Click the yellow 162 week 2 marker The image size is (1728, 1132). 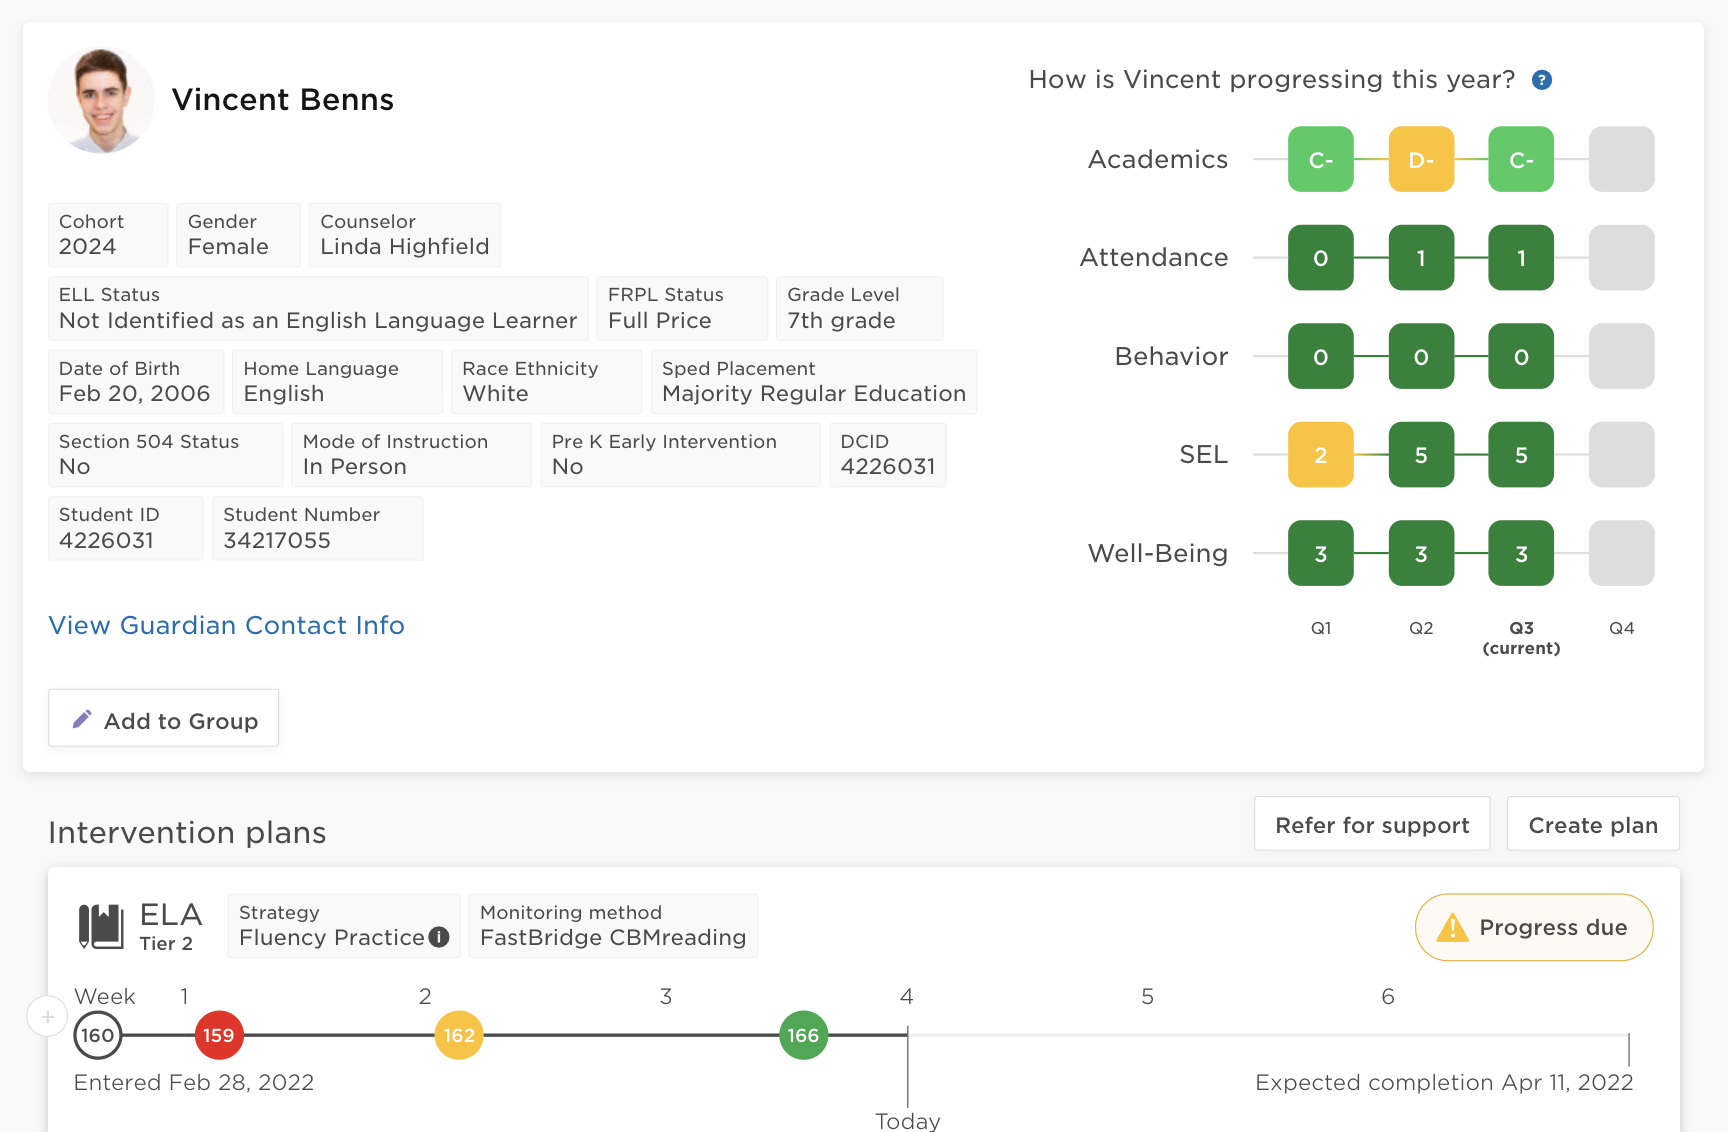[459, 1035]
